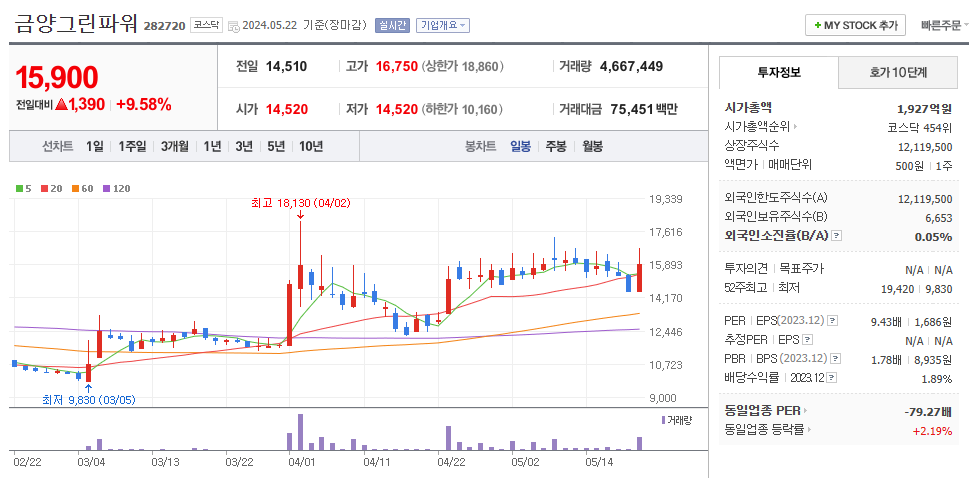Click the tall 04/01 volume bar
Image resolution: width=976 pixels, height=478 pixels.
300,432
